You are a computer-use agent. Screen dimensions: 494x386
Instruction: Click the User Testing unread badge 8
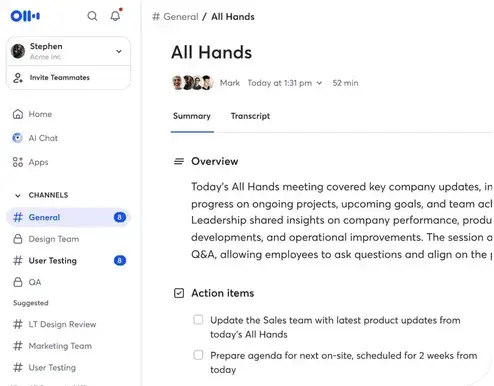(x=120, y=260)
